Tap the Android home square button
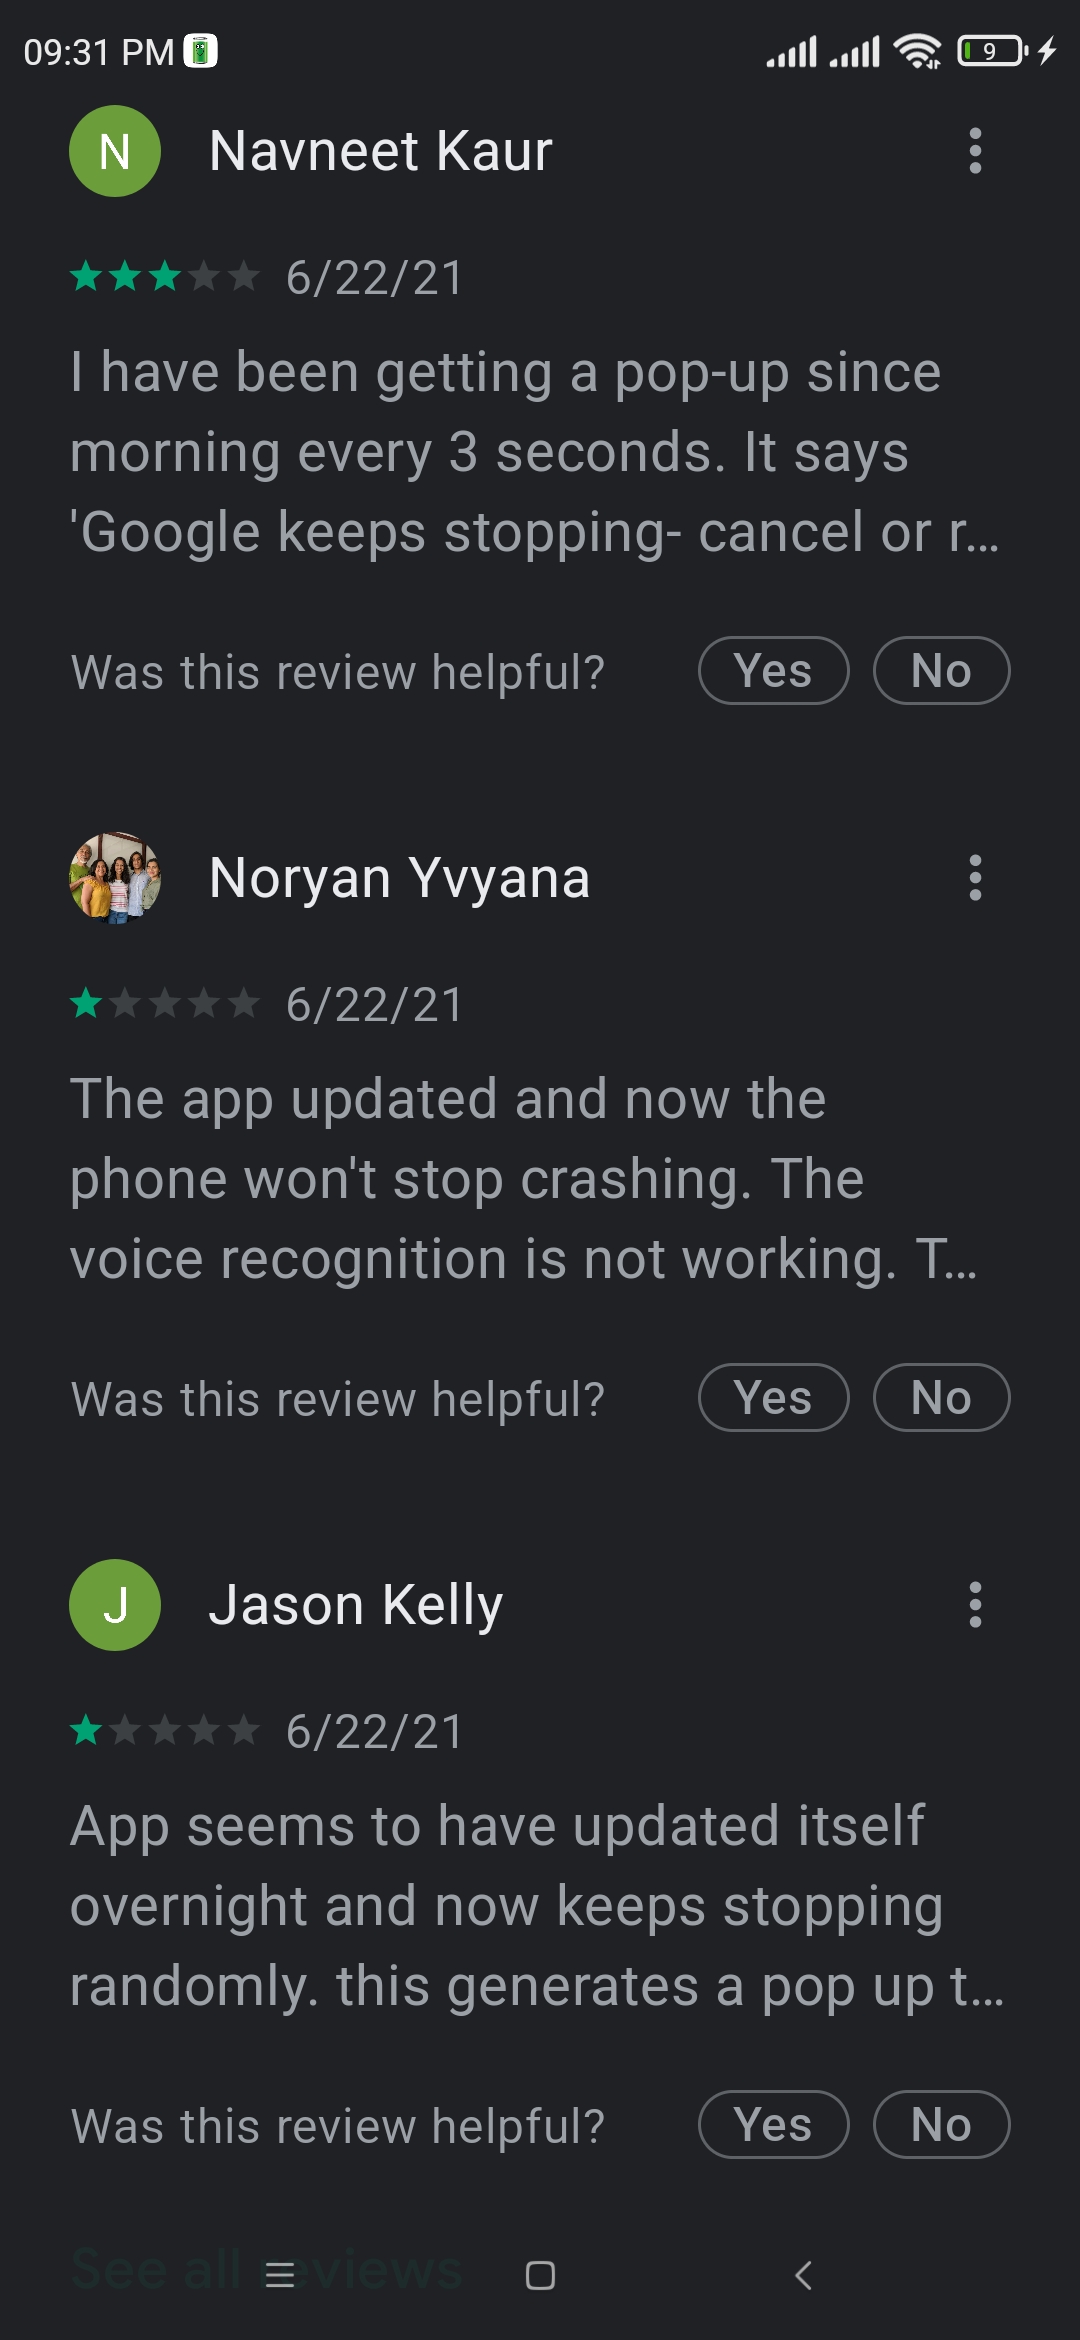 (540, 2276)
